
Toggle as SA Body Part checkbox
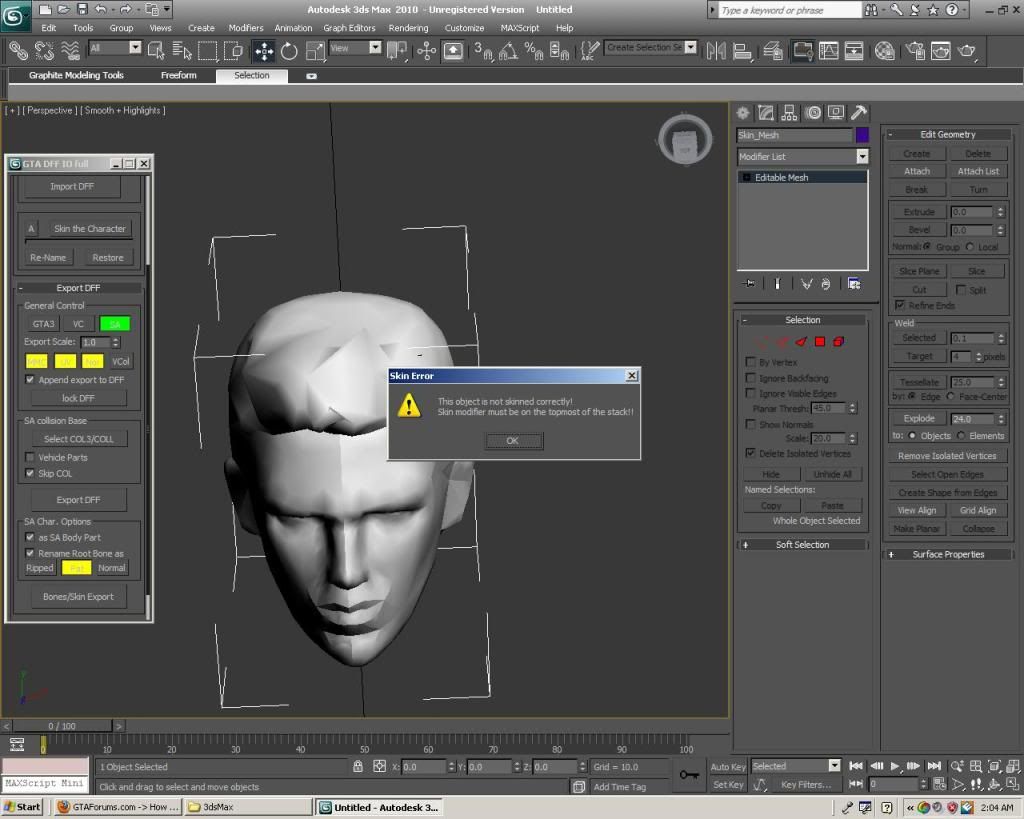[29, 537]
